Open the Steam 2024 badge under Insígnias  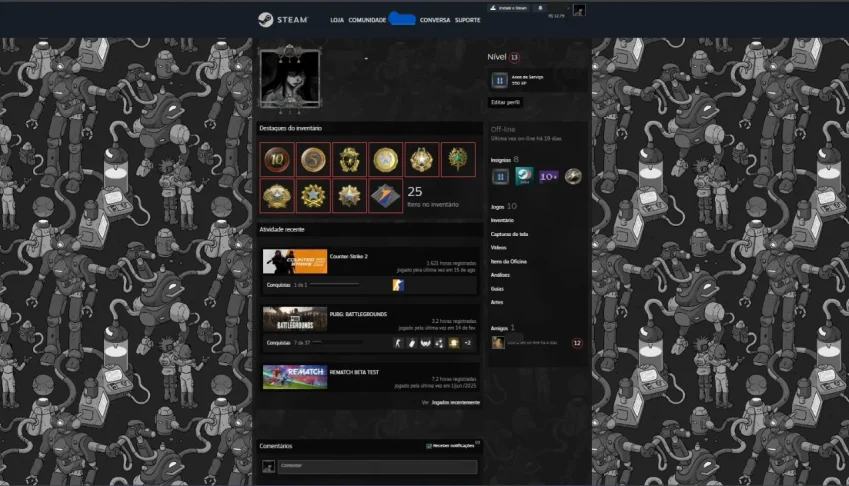524,176
